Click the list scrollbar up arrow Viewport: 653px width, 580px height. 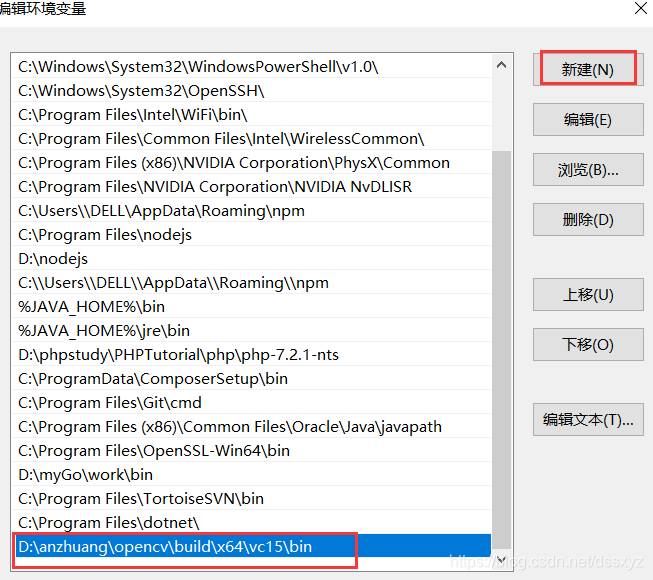pos(501,65)
